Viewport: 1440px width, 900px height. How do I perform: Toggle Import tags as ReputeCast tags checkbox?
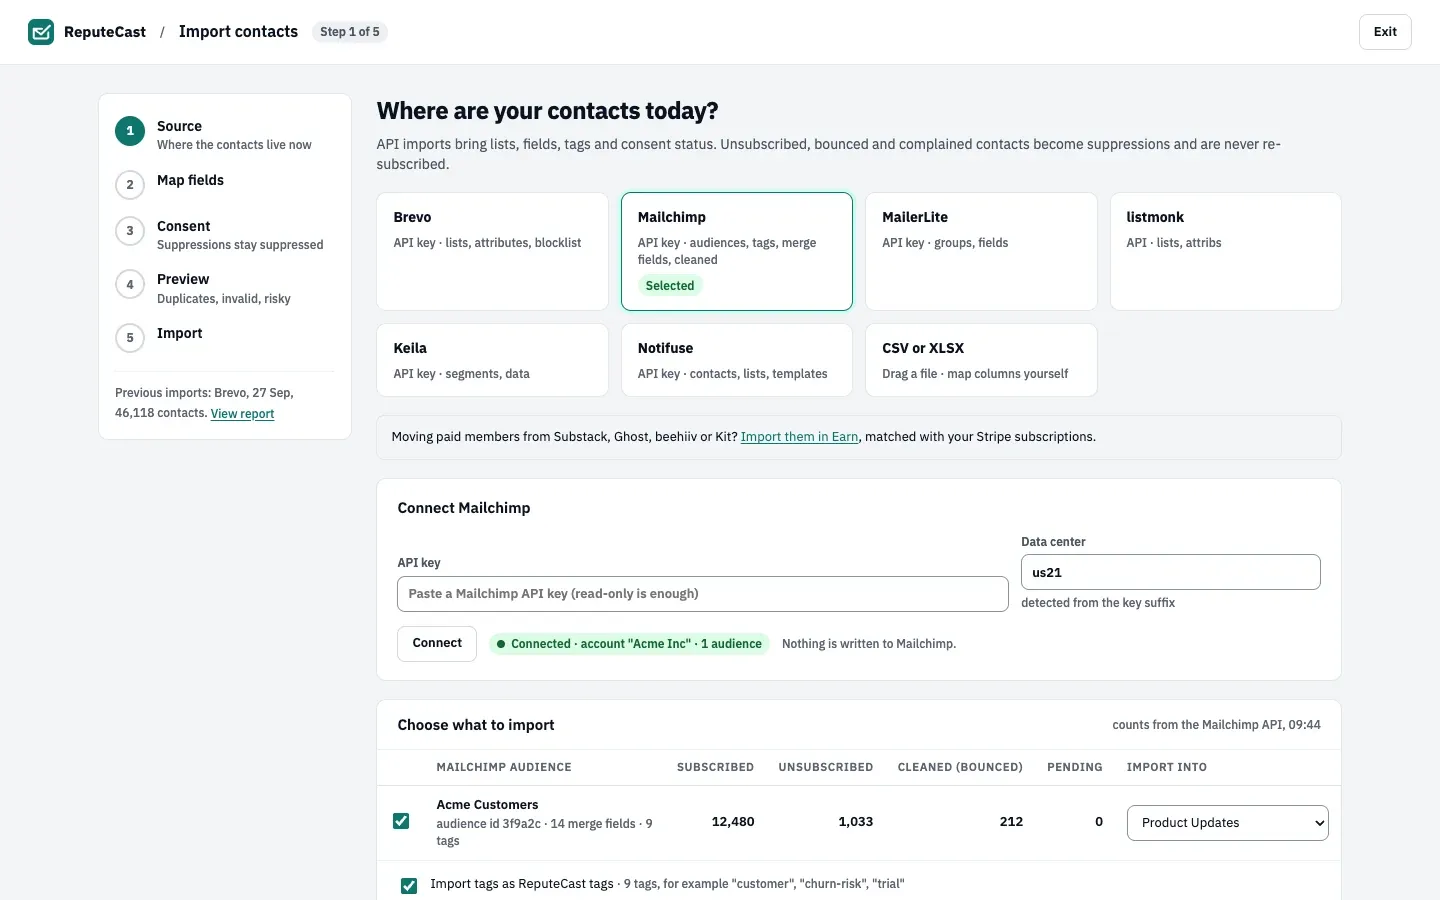click(x=409, y=885)
